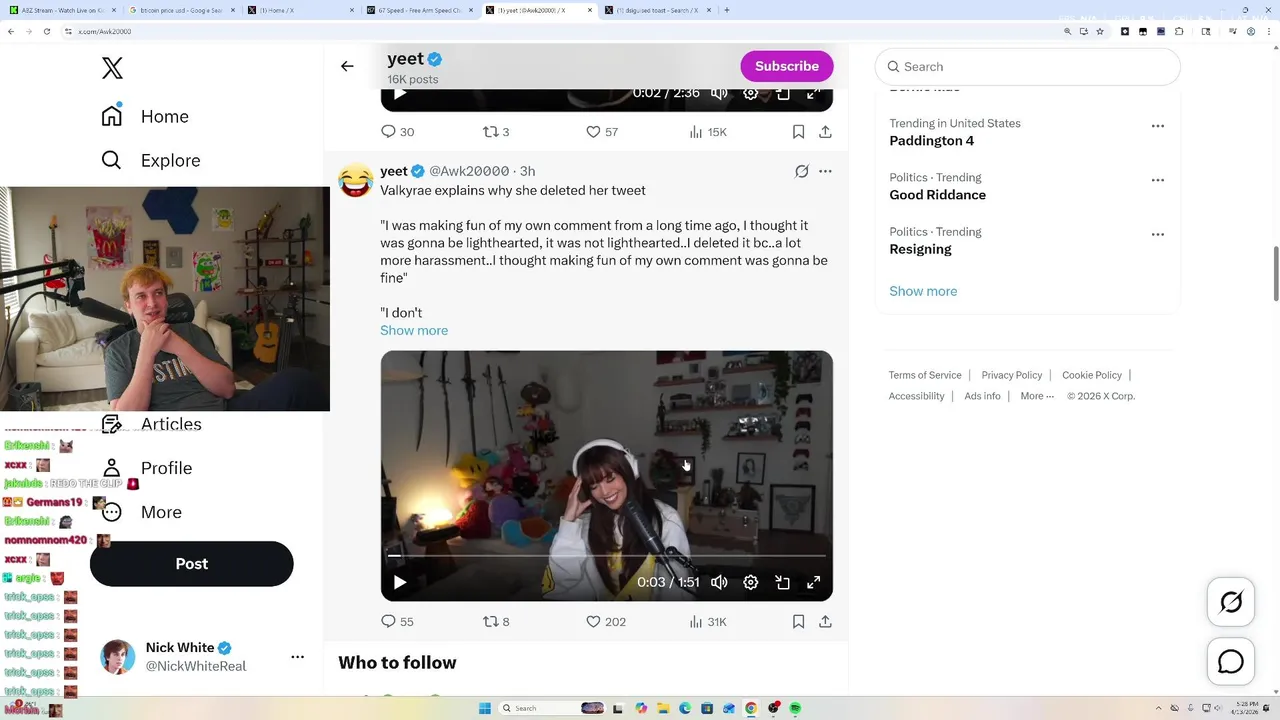Open Explore in sidebar
The image size is (1280, 720).
click(x=151, y=160)
